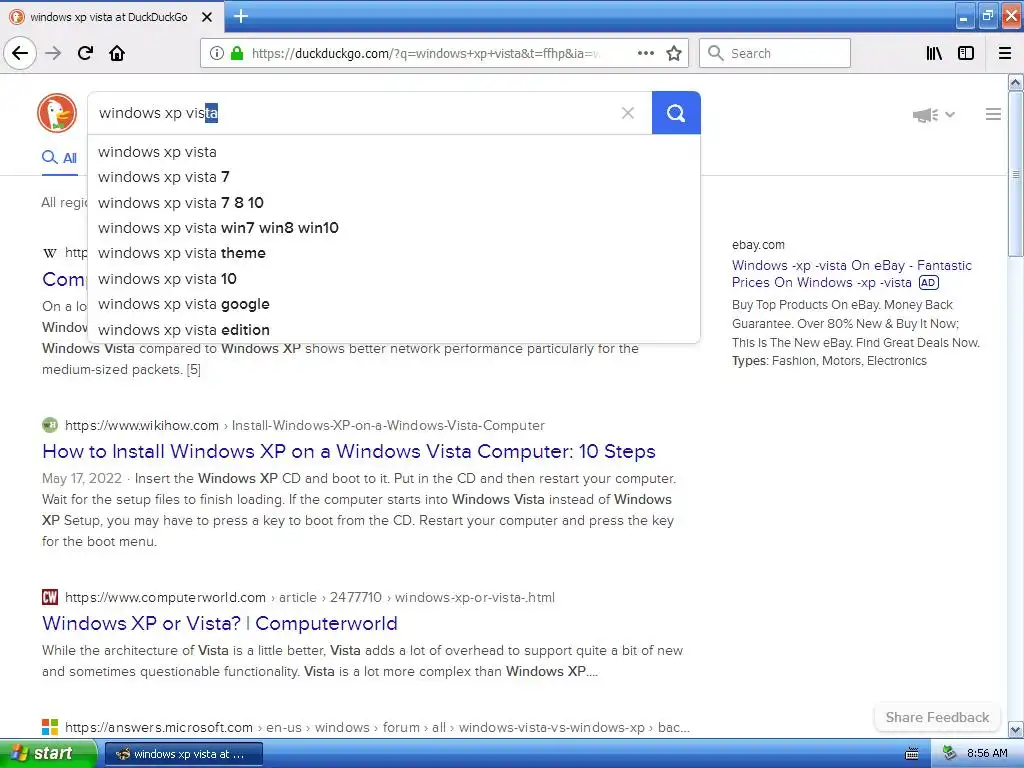Screen dimensions: 1024x768
Task: Close the DuckDuckGo tab
Action: tap(207, 17)
